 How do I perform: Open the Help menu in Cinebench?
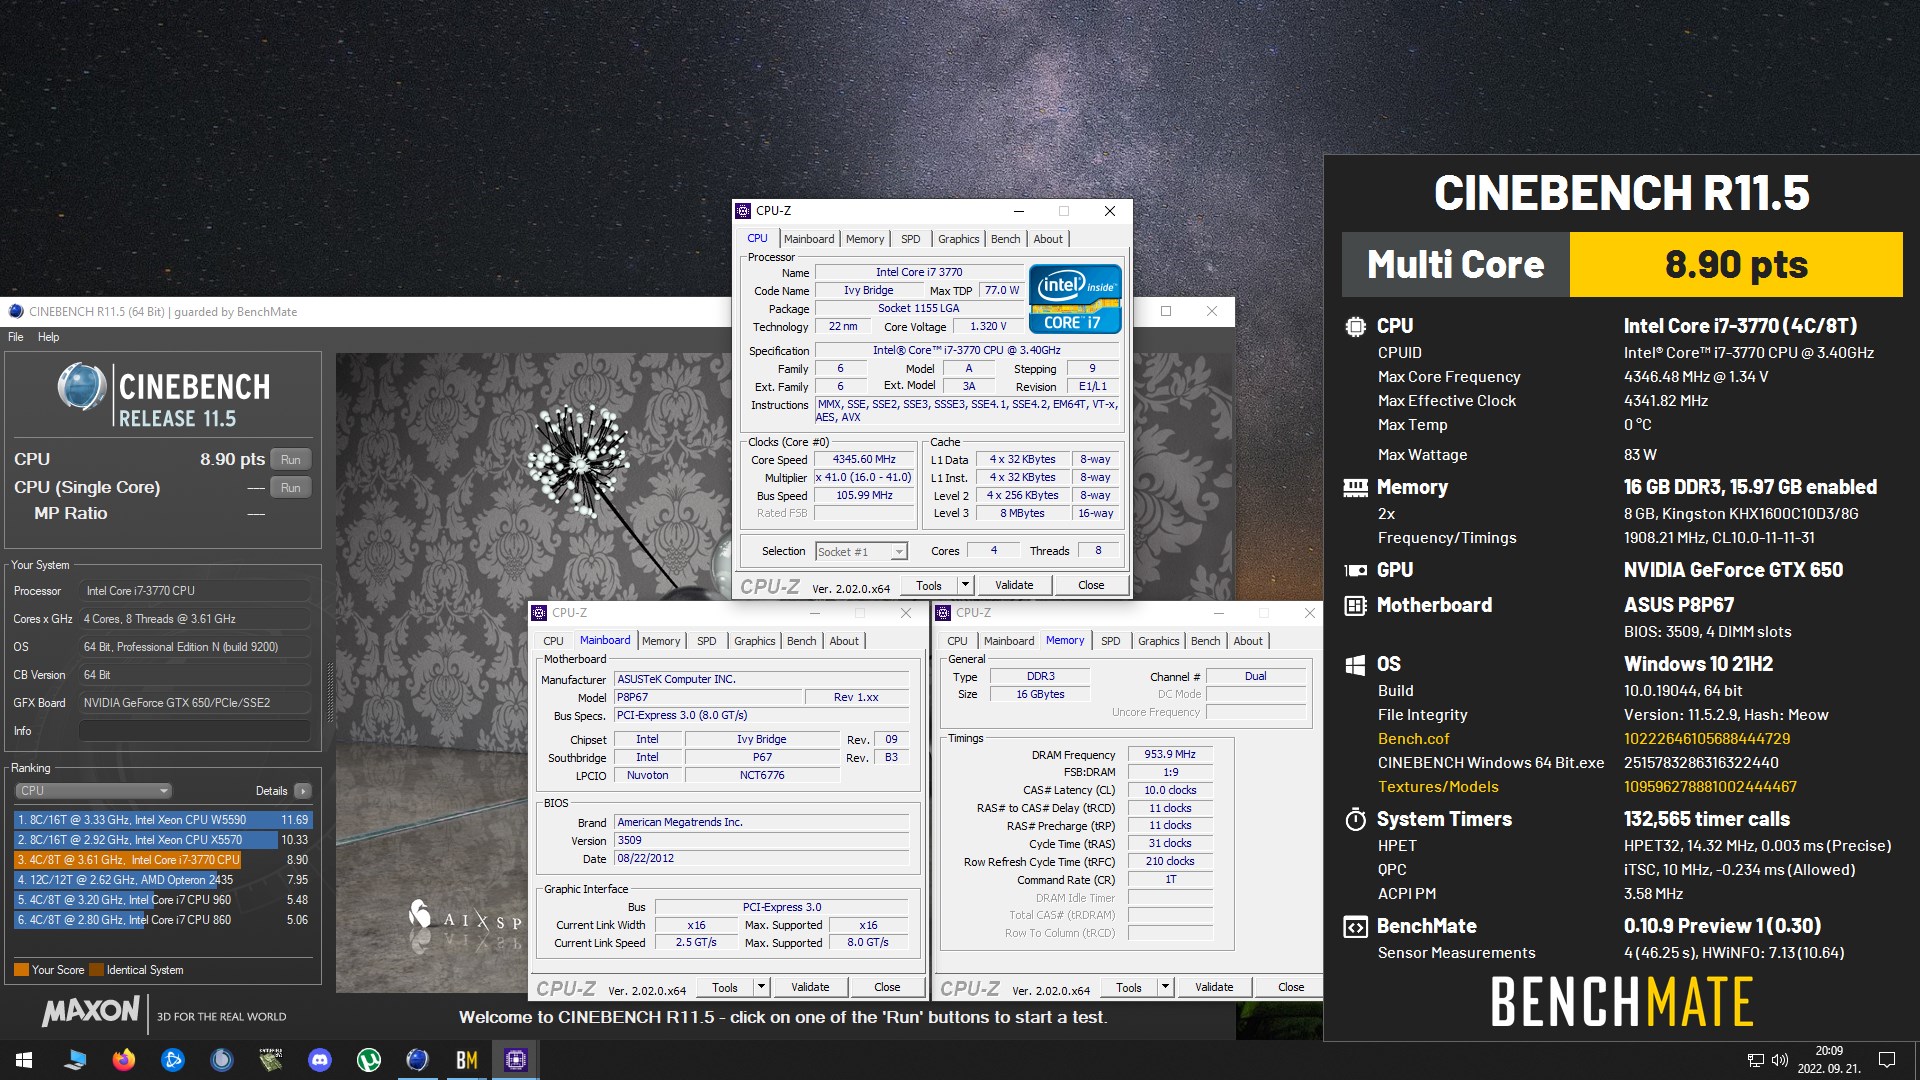tap(48, 337)
